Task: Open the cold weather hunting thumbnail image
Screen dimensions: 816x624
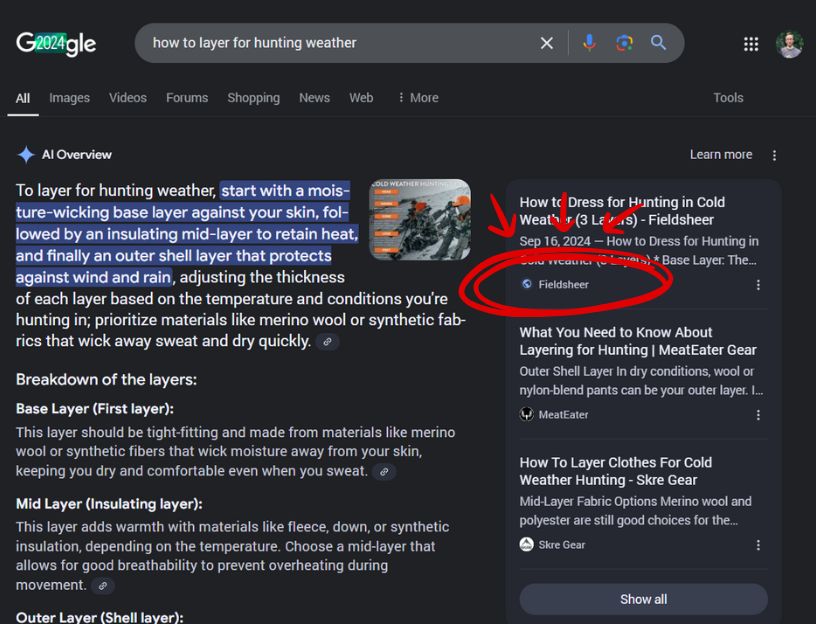Action: click(x=420, y=220)
